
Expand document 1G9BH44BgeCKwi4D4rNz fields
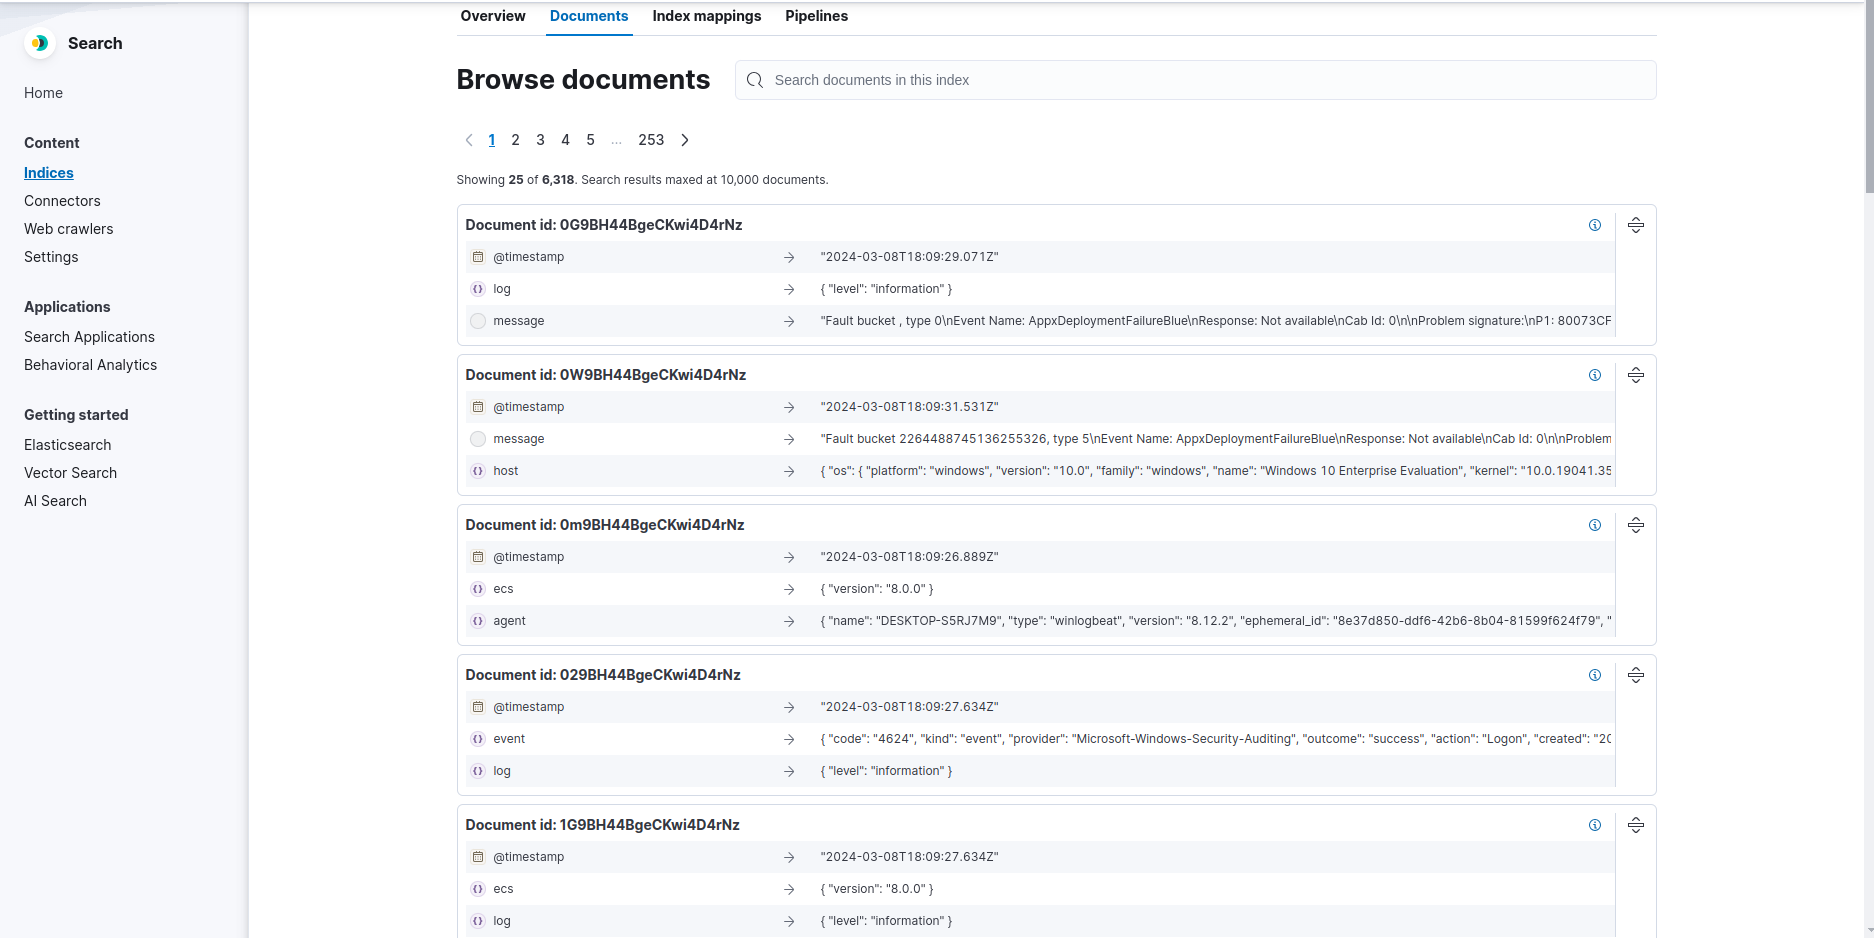tap(1636, 825)
